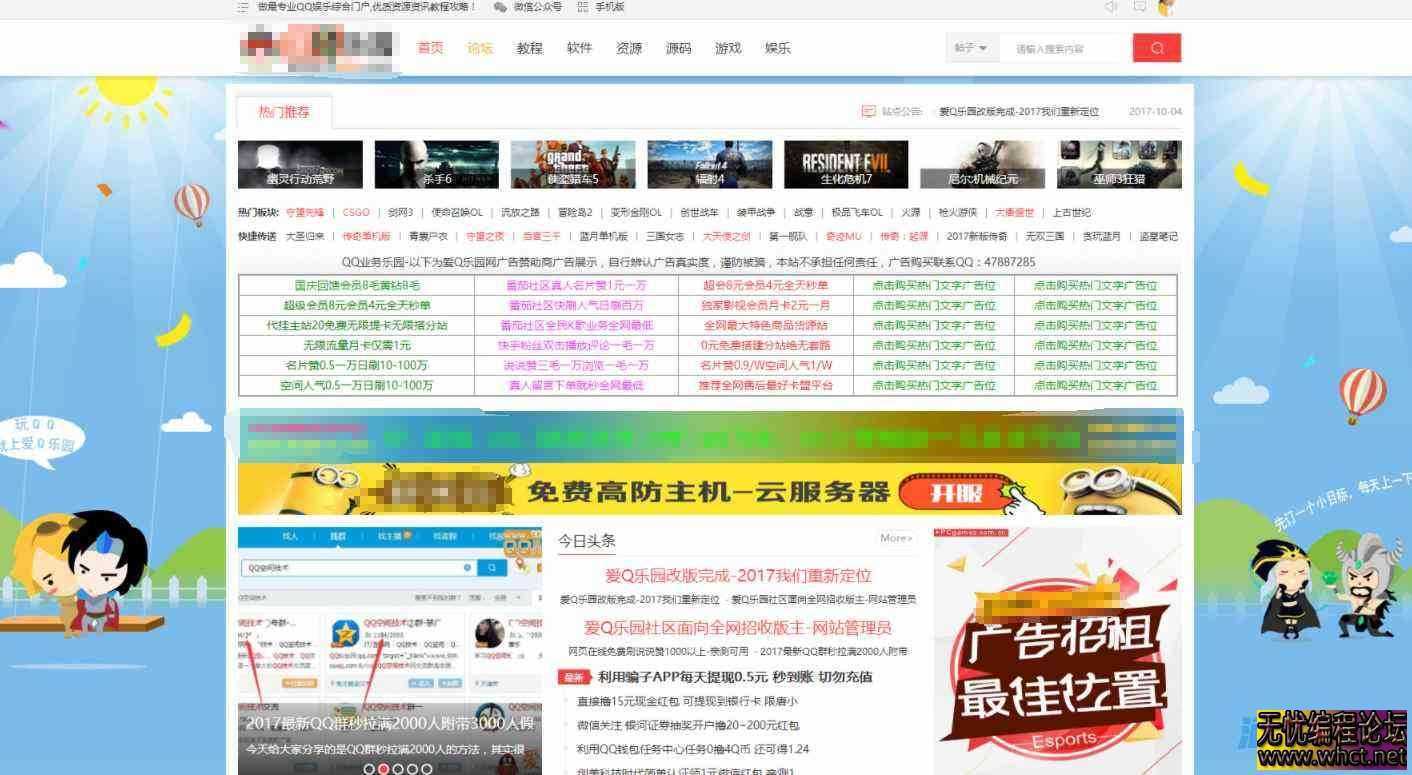Image resolution: width=1412 pixels, height=775 pixels.
Task: Open the 生化危机7 game thumbnail
Action: pos(846,163)
